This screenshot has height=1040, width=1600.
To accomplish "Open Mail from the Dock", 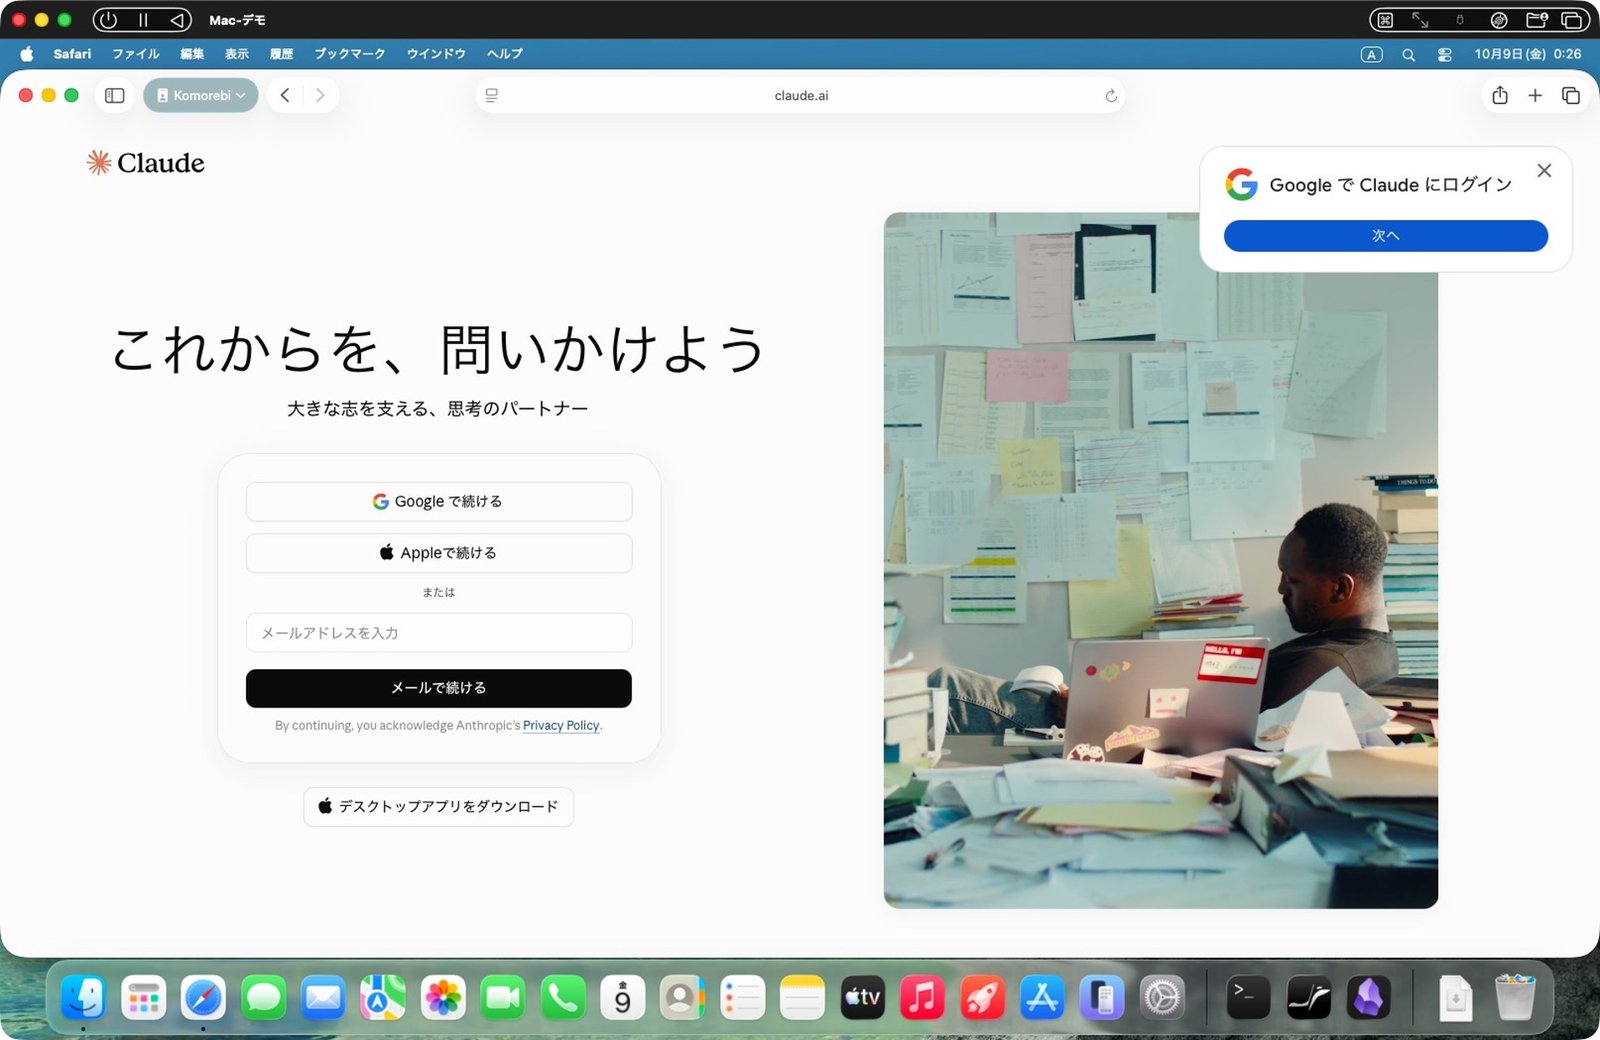I will click(x=323, y=998).
